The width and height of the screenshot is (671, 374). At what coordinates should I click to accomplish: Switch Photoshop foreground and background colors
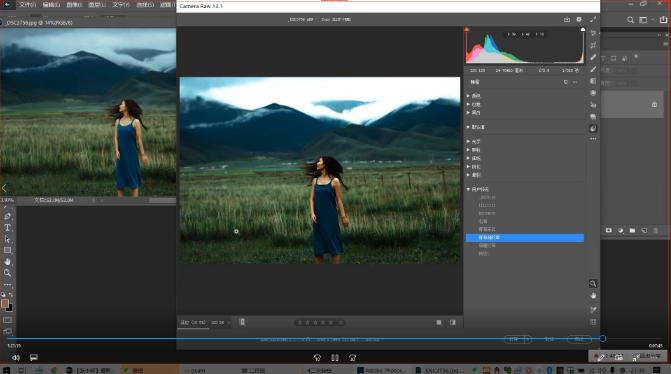click(x=11, y=295)
